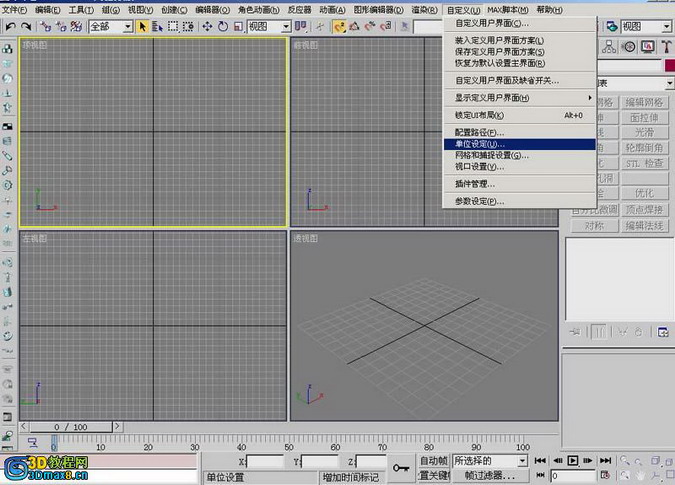Open the 全部 selection filter dropdown
The width and height of the screenshot is (675, 485).
[x=111, y=27]
